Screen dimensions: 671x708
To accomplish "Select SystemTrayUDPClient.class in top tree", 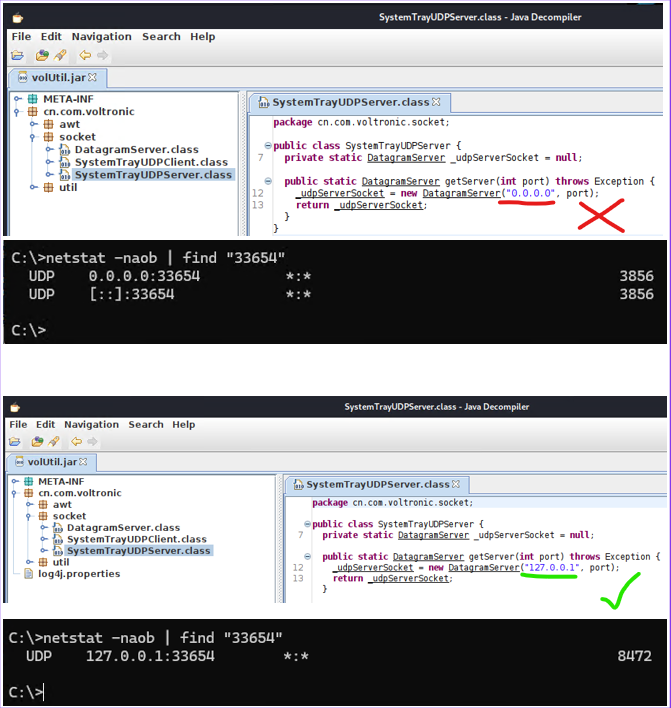I will [151, 162].
